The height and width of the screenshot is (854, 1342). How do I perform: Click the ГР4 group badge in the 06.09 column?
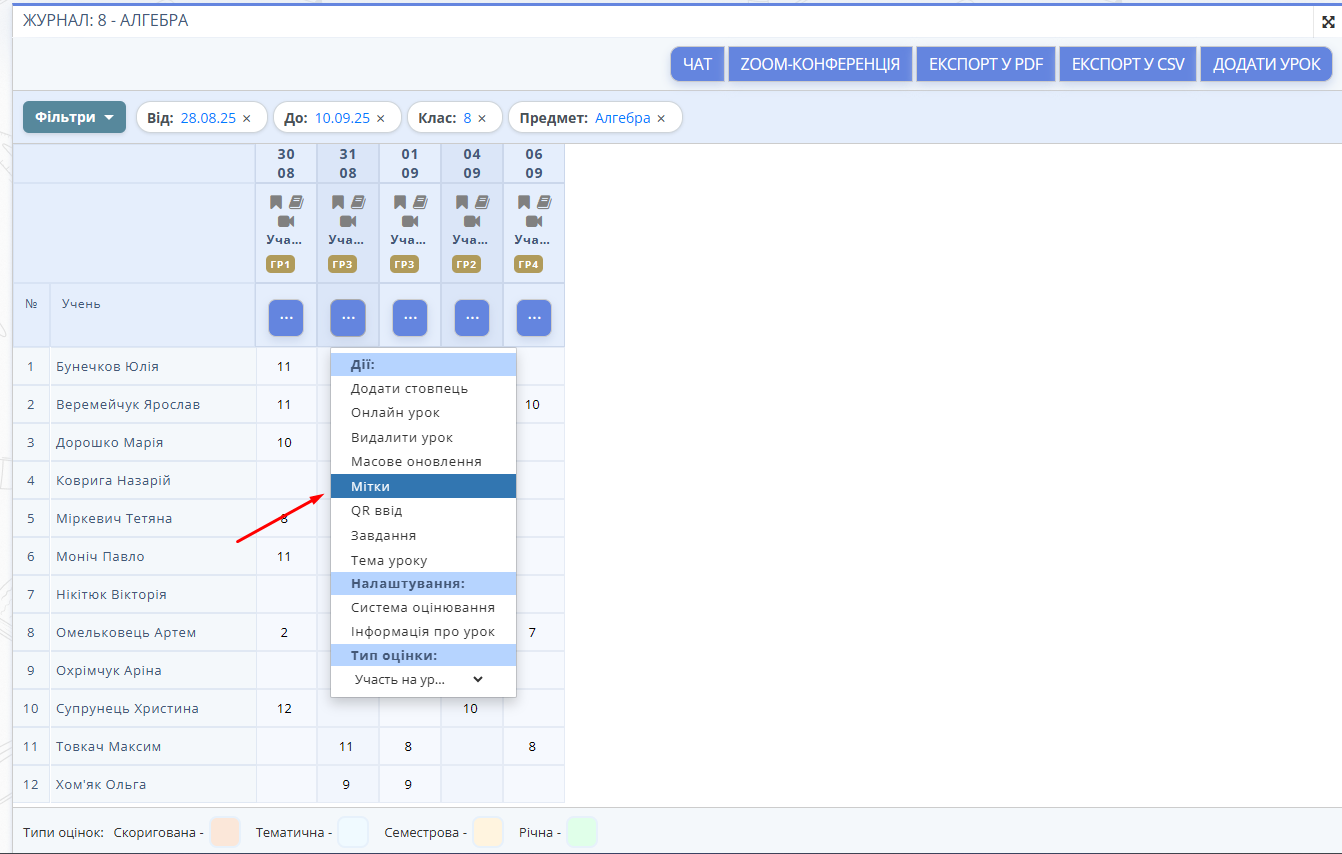(x=528, y=265)
